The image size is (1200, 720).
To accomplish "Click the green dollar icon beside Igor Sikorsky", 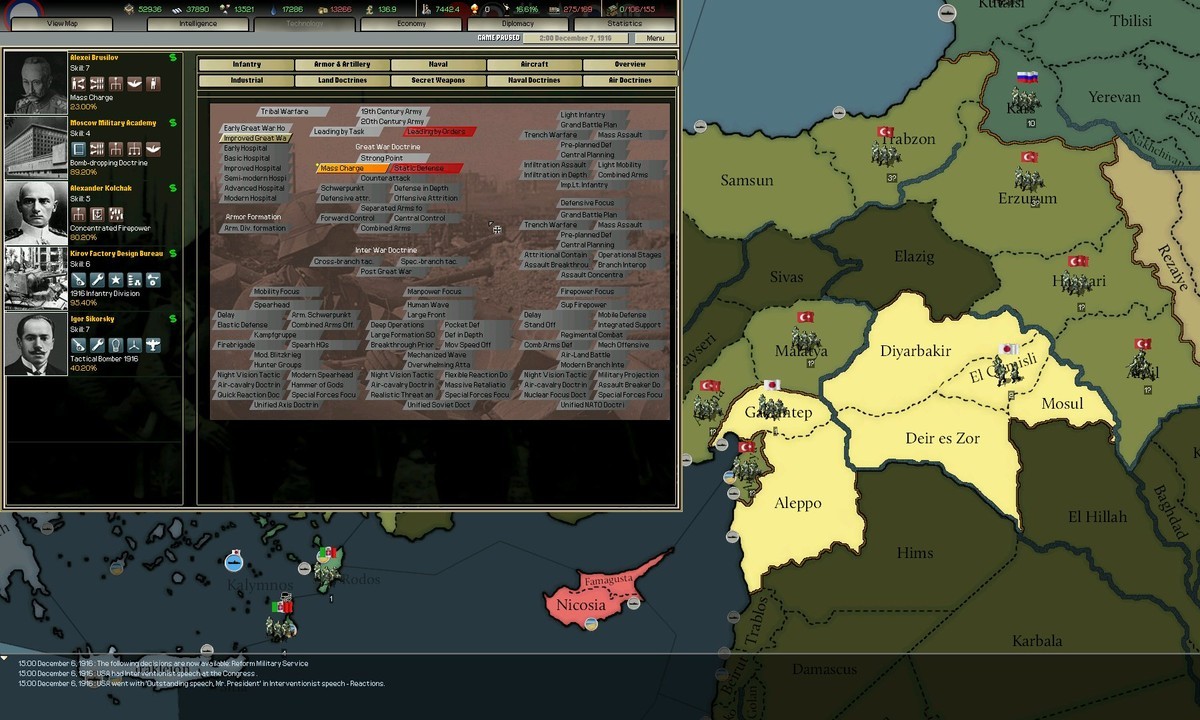I will [175, 318].
